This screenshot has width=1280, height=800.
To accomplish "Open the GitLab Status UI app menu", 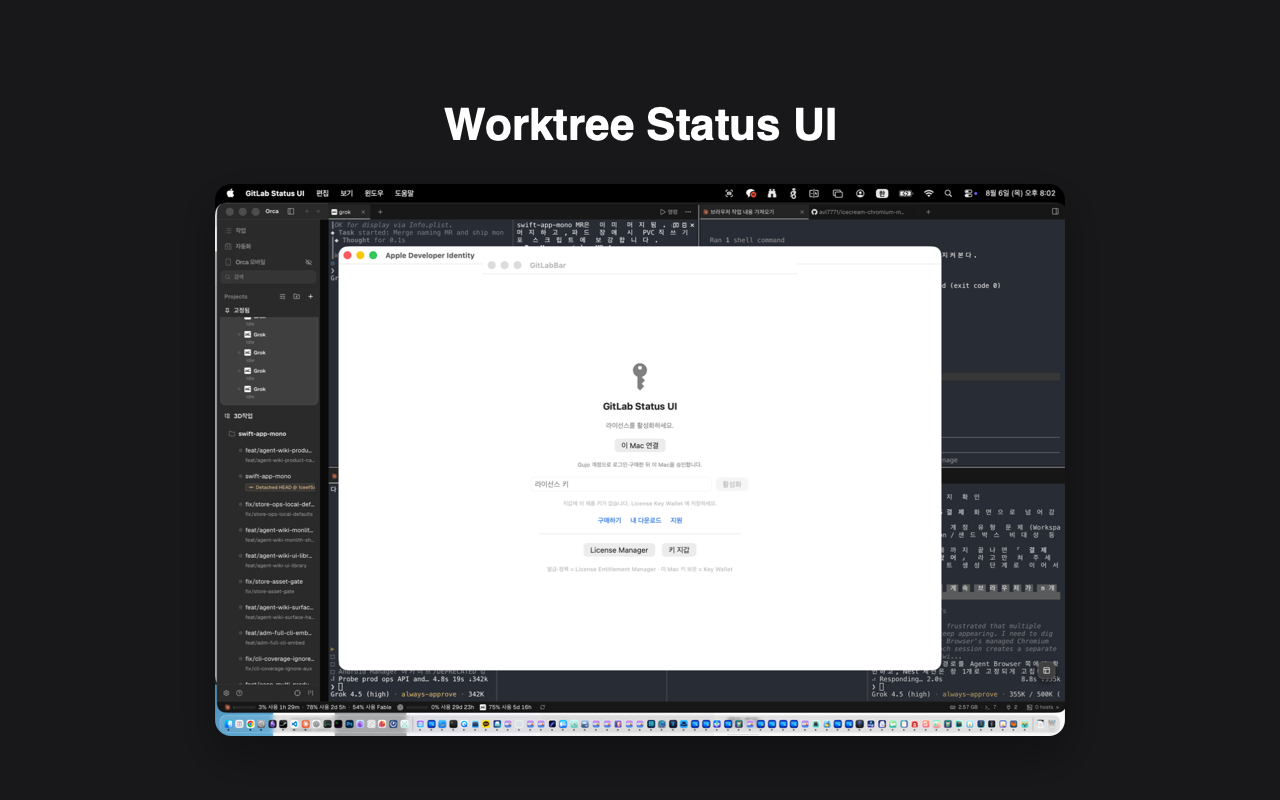I will point(275,193).
